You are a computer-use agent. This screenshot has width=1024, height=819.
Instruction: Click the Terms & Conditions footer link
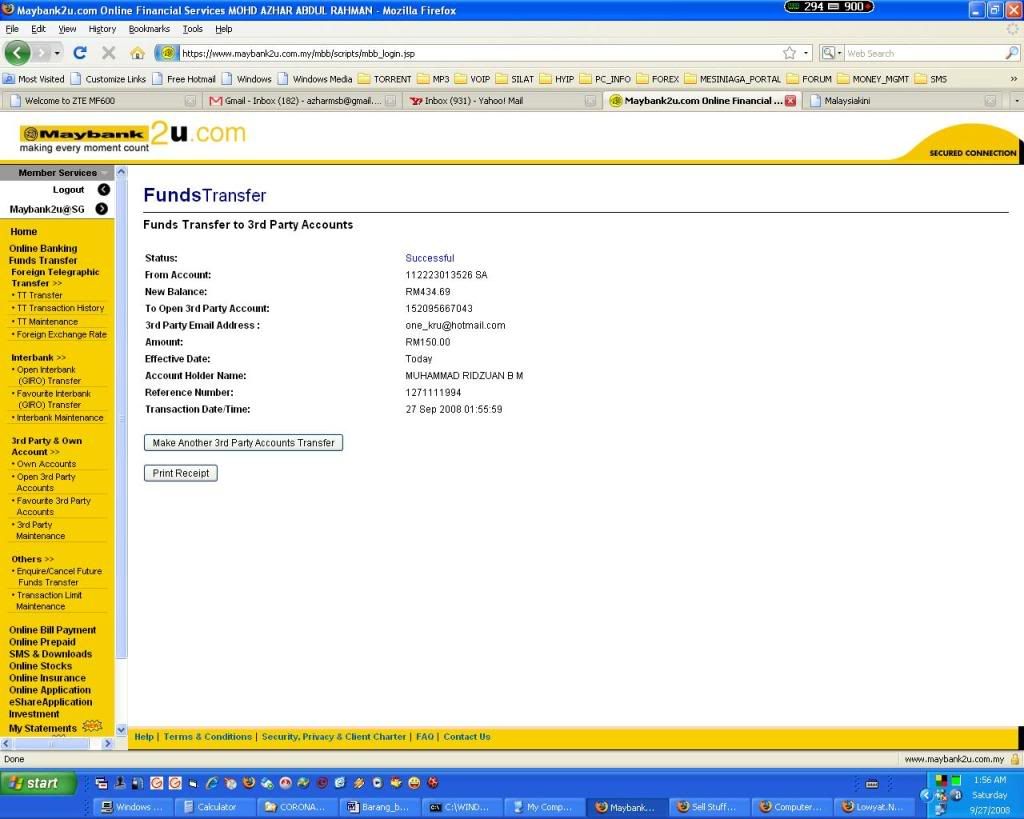207,737
